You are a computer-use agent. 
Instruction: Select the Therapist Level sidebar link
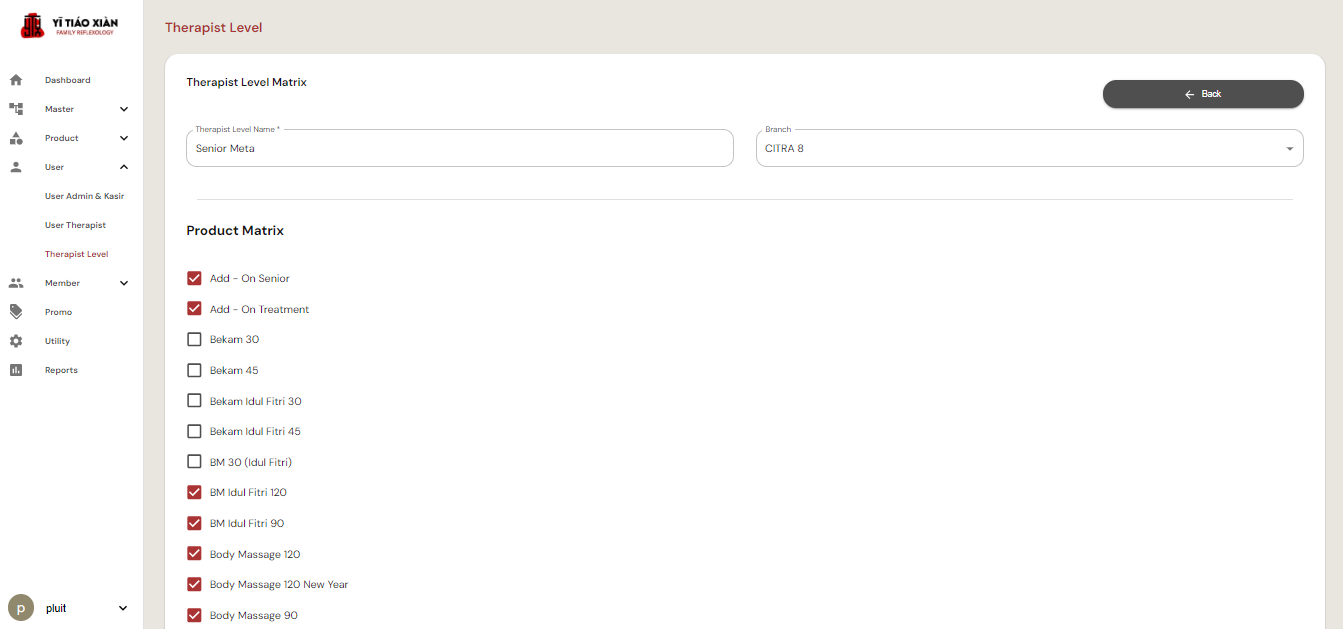point(76,254)
